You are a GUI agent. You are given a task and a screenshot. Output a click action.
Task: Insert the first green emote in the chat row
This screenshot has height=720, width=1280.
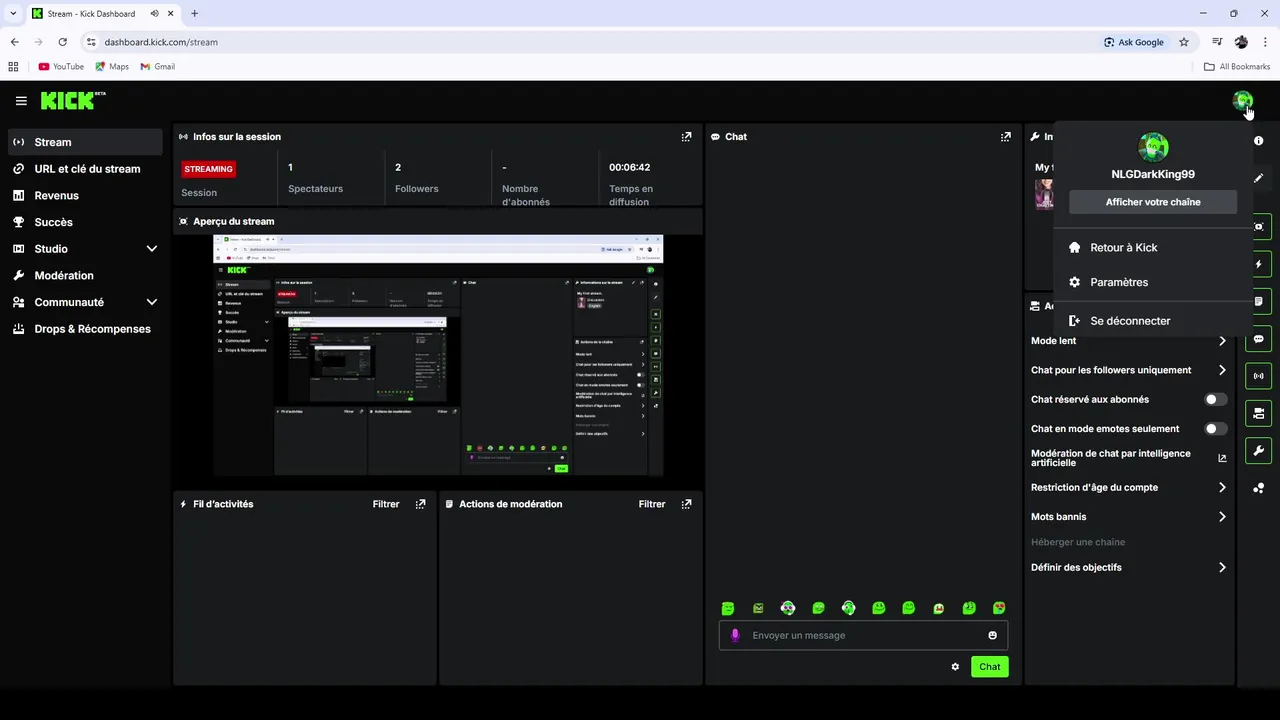[x=728, y=608]
